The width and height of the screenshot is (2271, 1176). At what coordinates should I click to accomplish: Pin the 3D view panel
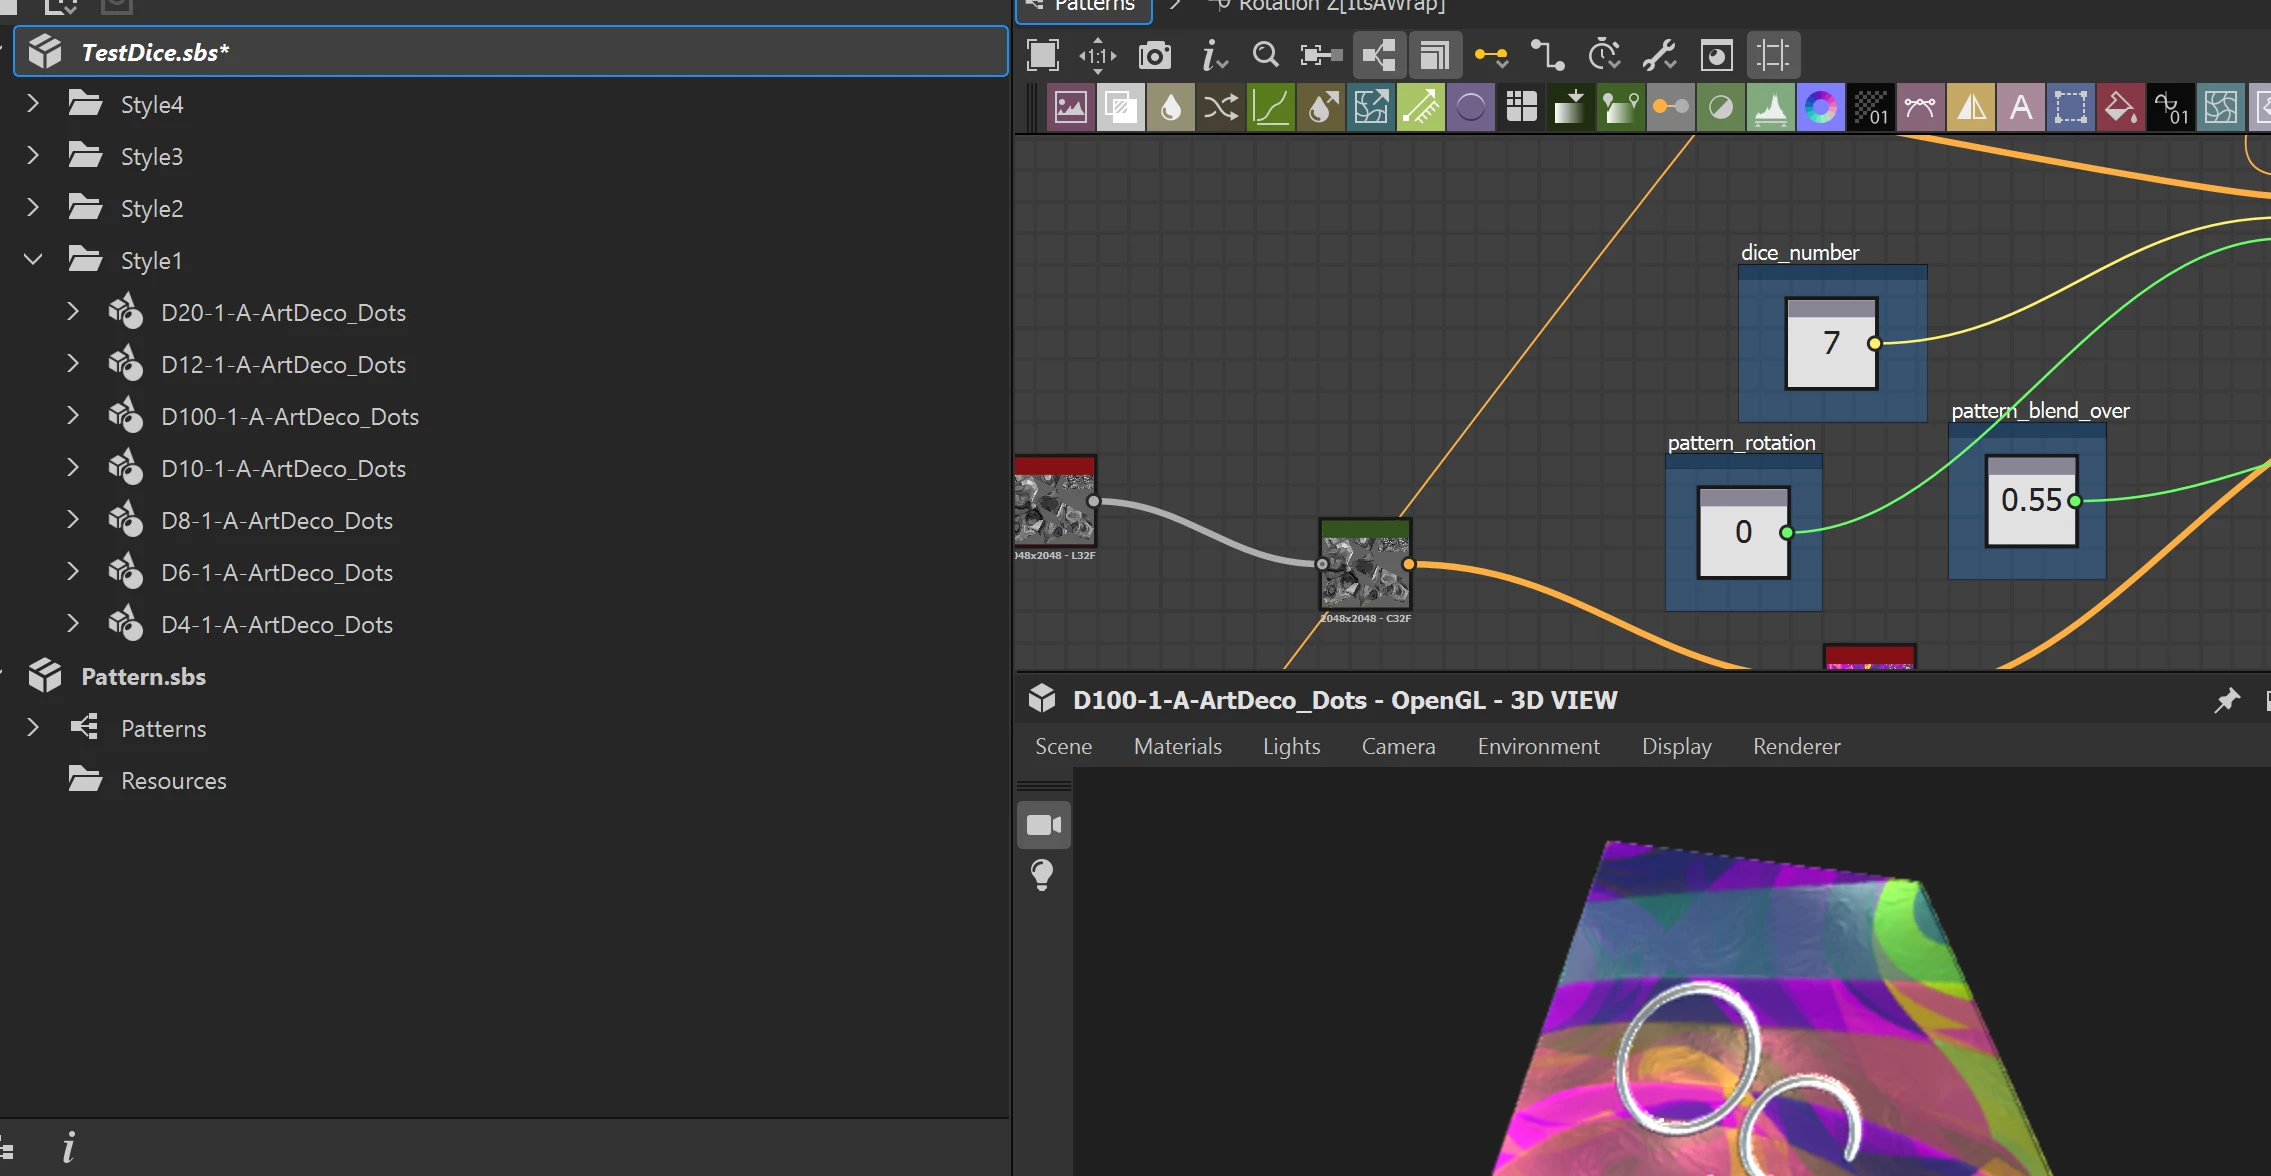2226,700
